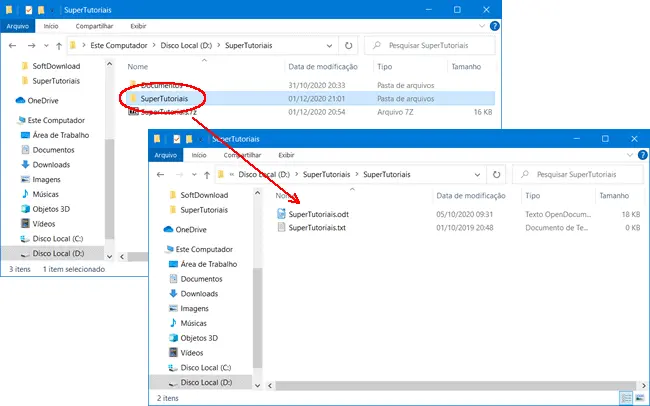Screen dimensions: 650x406
Task: Switch to large icons view in status bar
Action: click(x=639, y=398)
